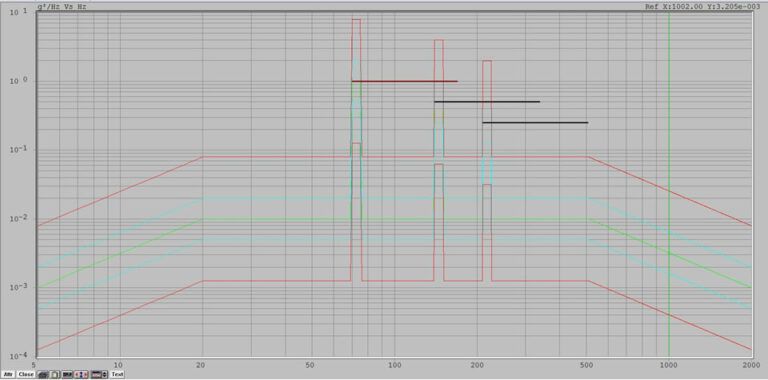Click the '1000' frequency axis label
Screen dimensions: 768x380
pos(669,365)
